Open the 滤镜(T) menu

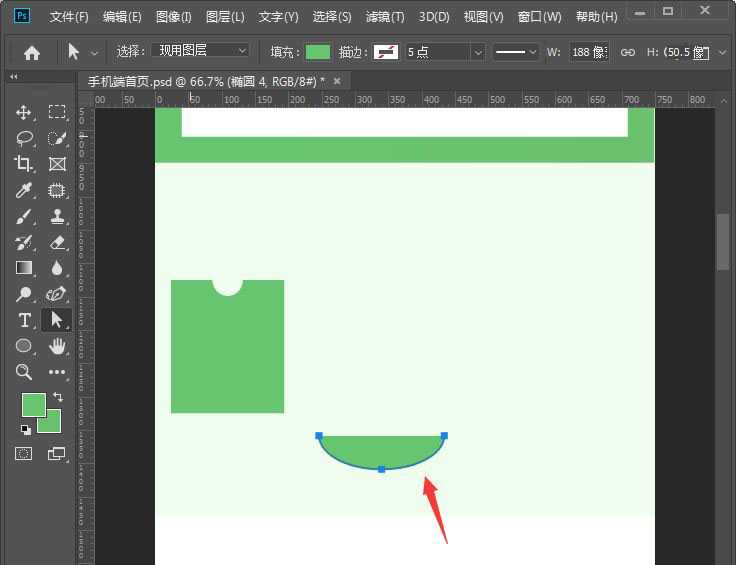[x=385, y=17]
